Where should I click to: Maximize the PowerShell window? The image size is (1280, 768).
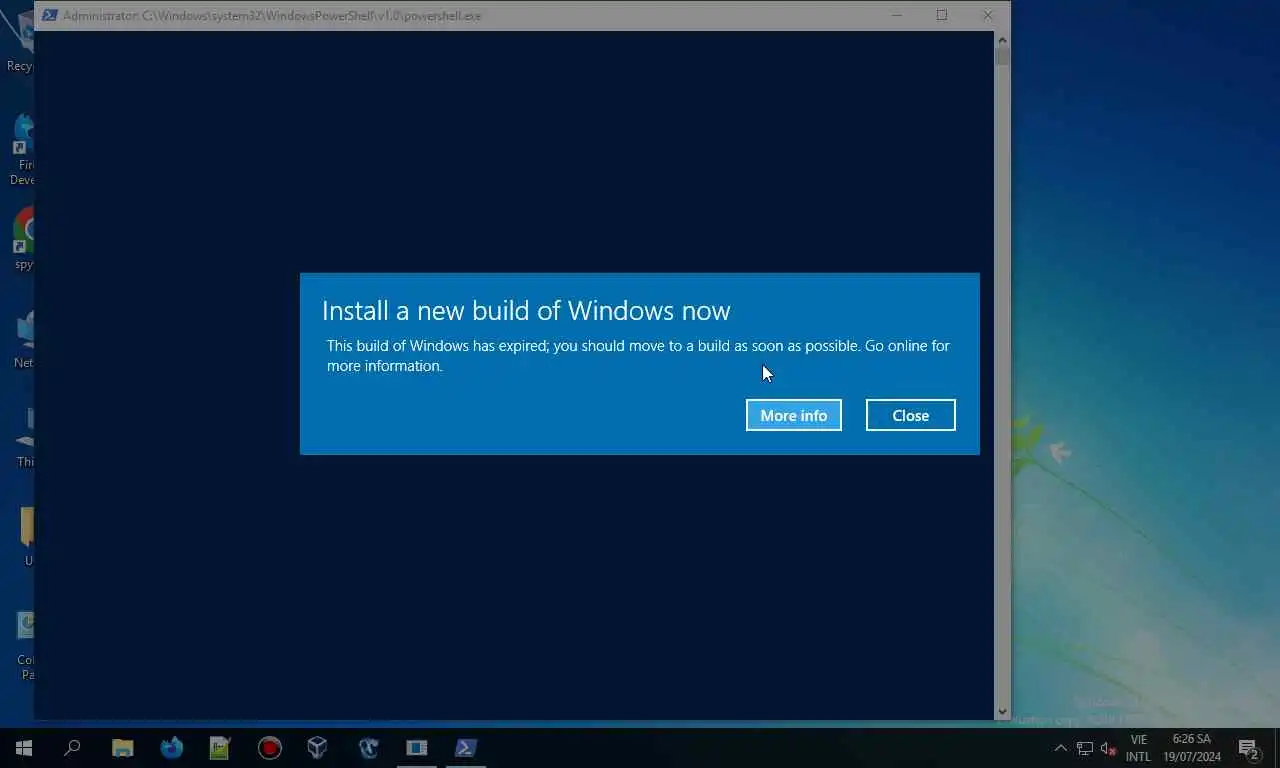point(942,15)
